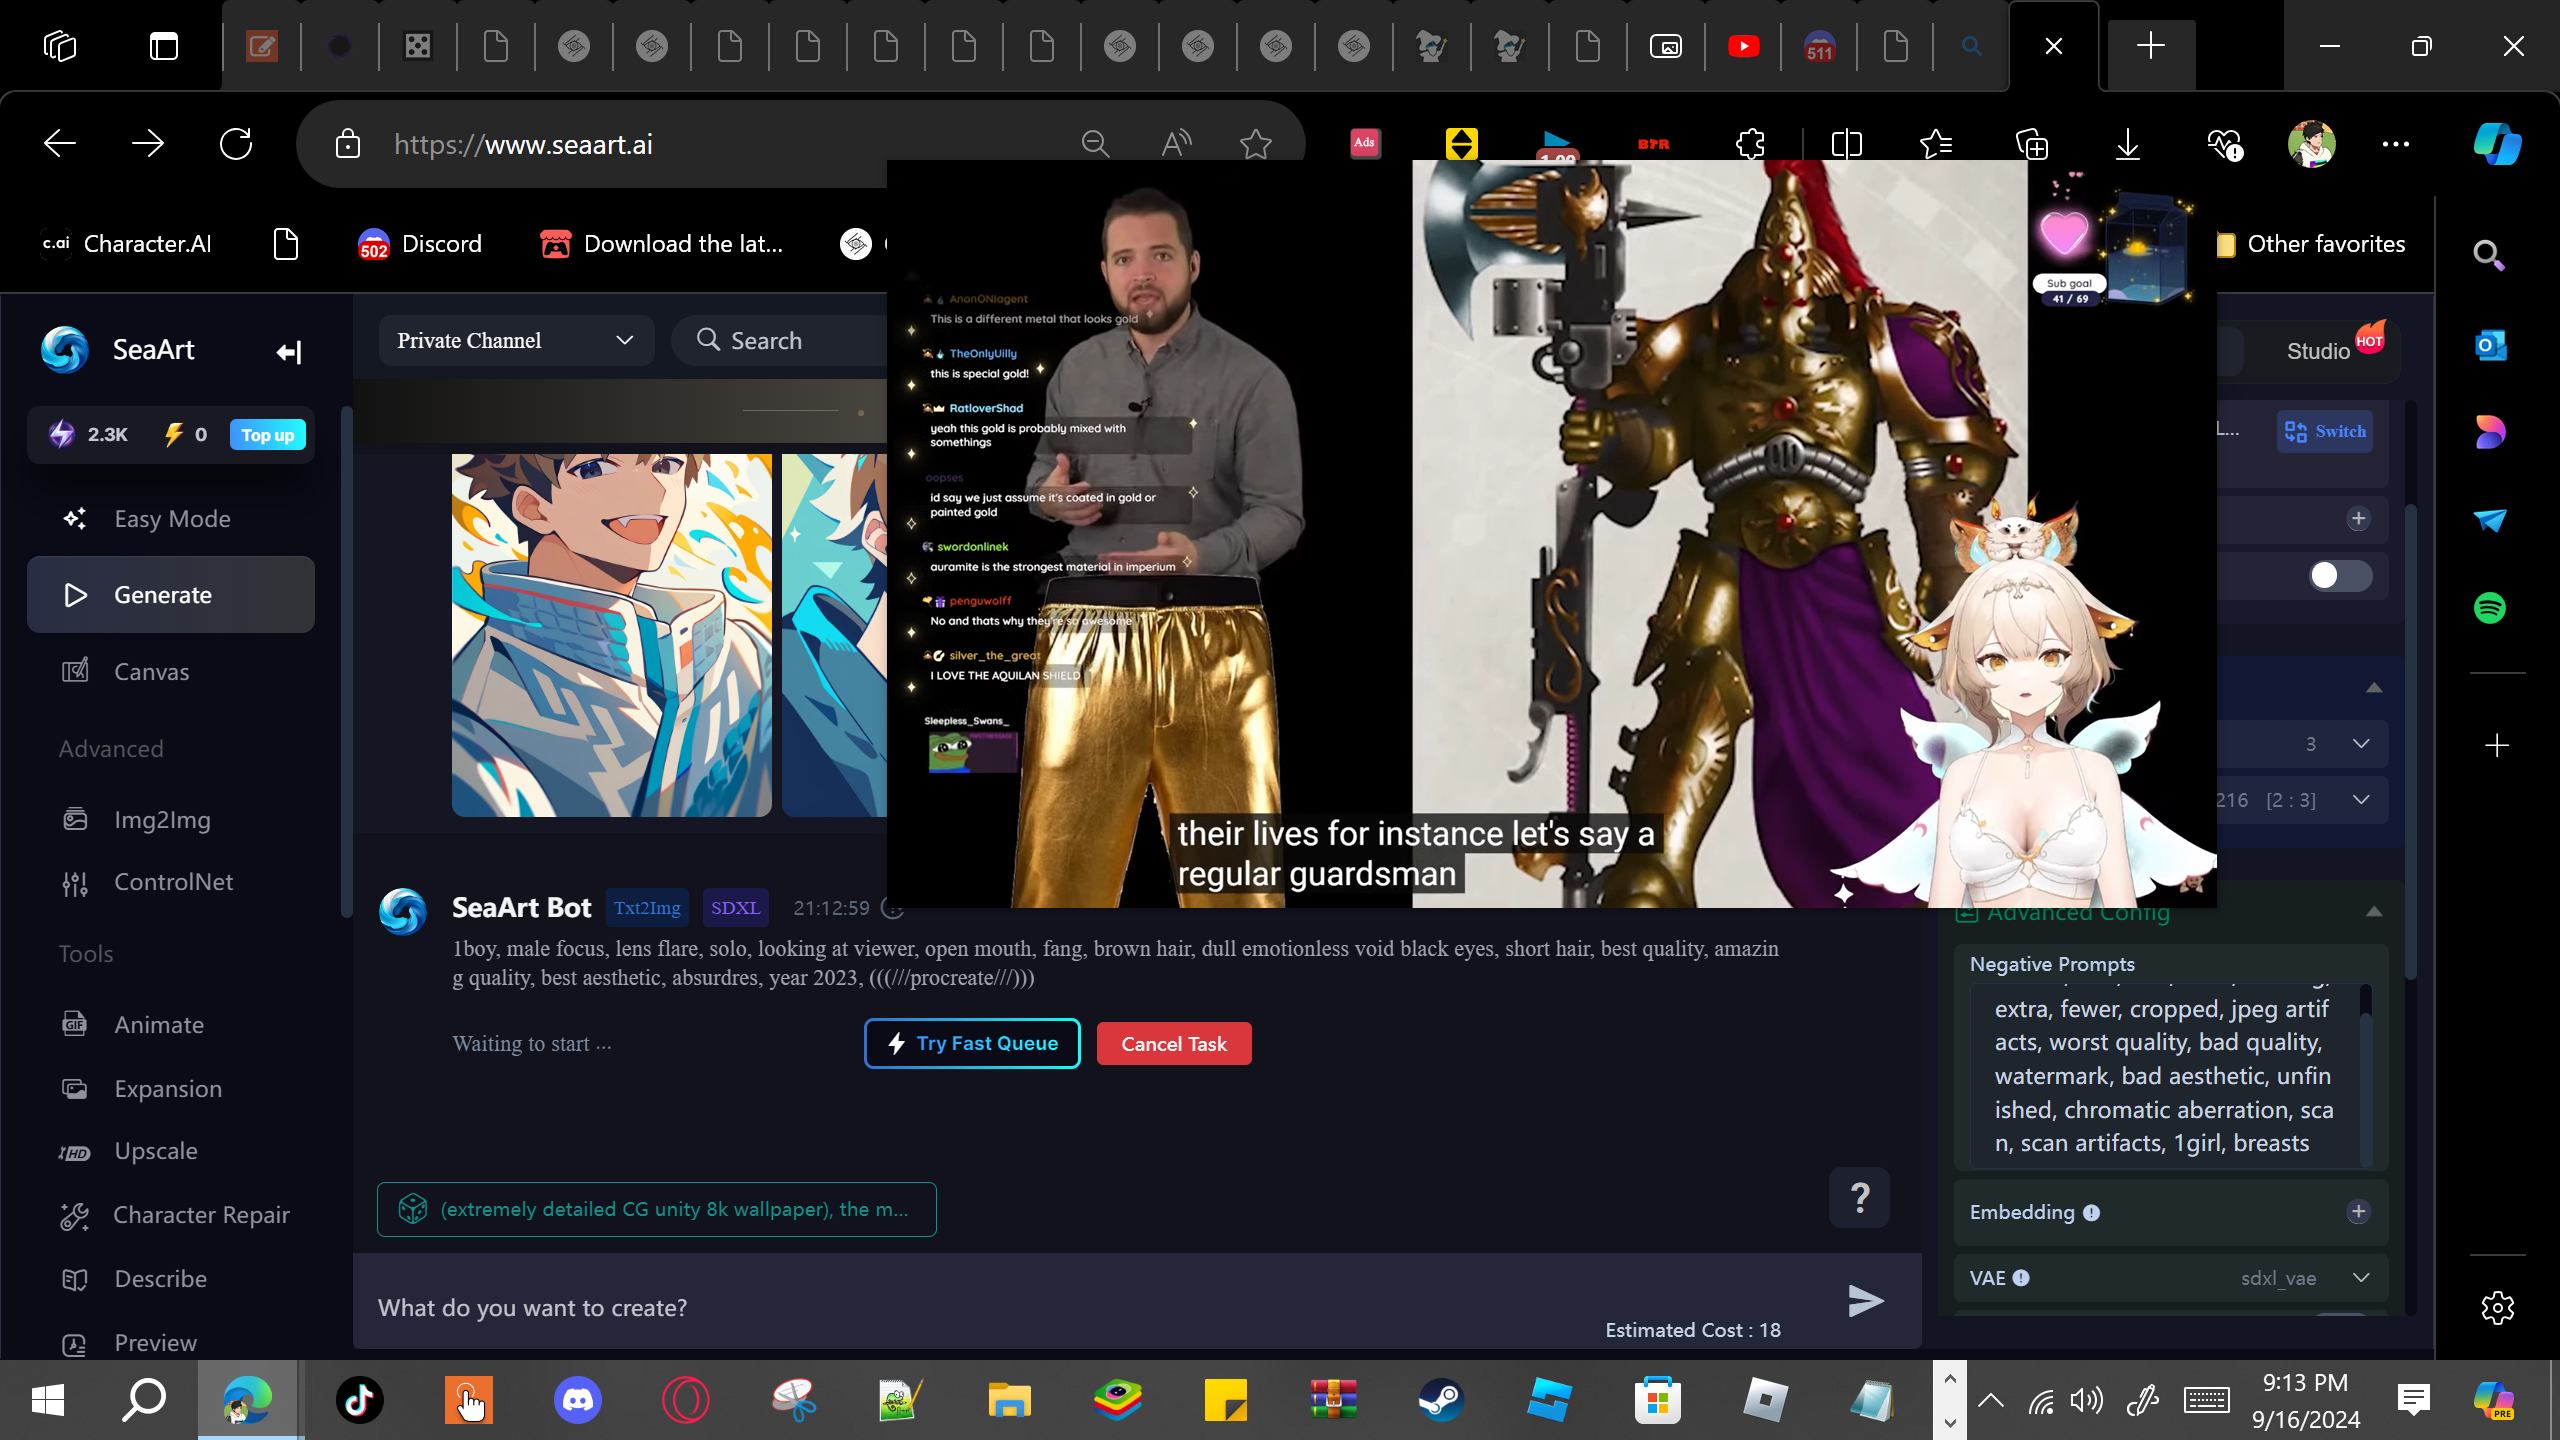Show Embedding info tooltip icon
This screenshot has width=2560, height=1440.
click(2091, 1213)
